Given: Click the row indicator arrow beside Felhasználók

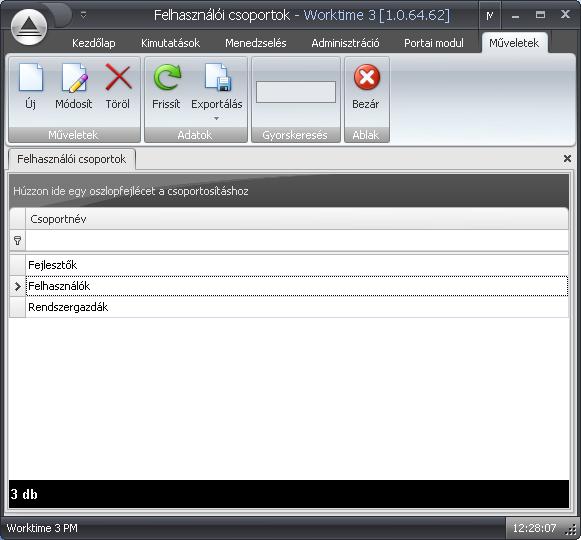Looking at the screenshot, I should (17, 286).
